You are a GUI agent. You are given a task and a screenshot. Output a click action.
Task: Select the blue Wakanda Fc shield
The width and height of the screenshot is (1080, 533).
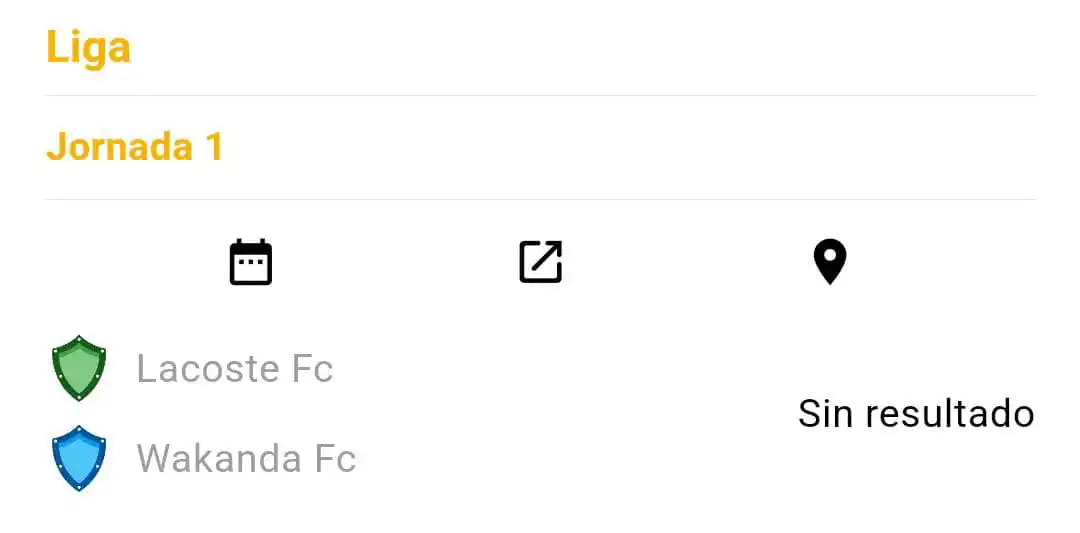(79, 458)
